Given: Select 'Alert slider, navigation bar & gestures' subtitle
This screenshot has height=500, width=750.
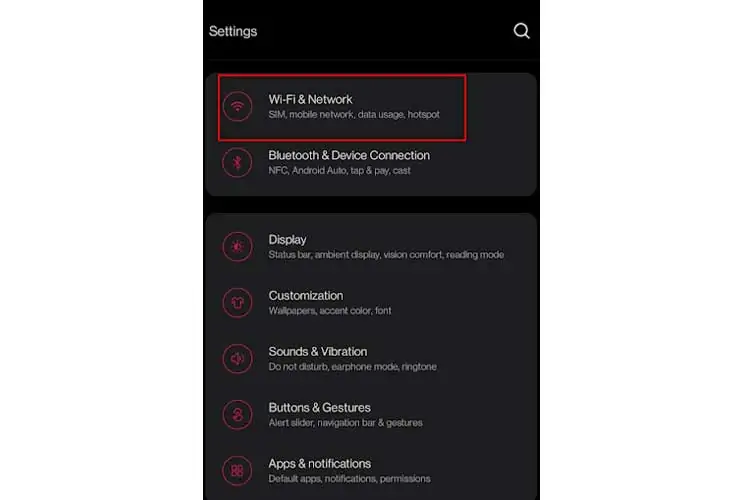Looking at the screenshot, I should pyautogui.click(x=345, y=422).
